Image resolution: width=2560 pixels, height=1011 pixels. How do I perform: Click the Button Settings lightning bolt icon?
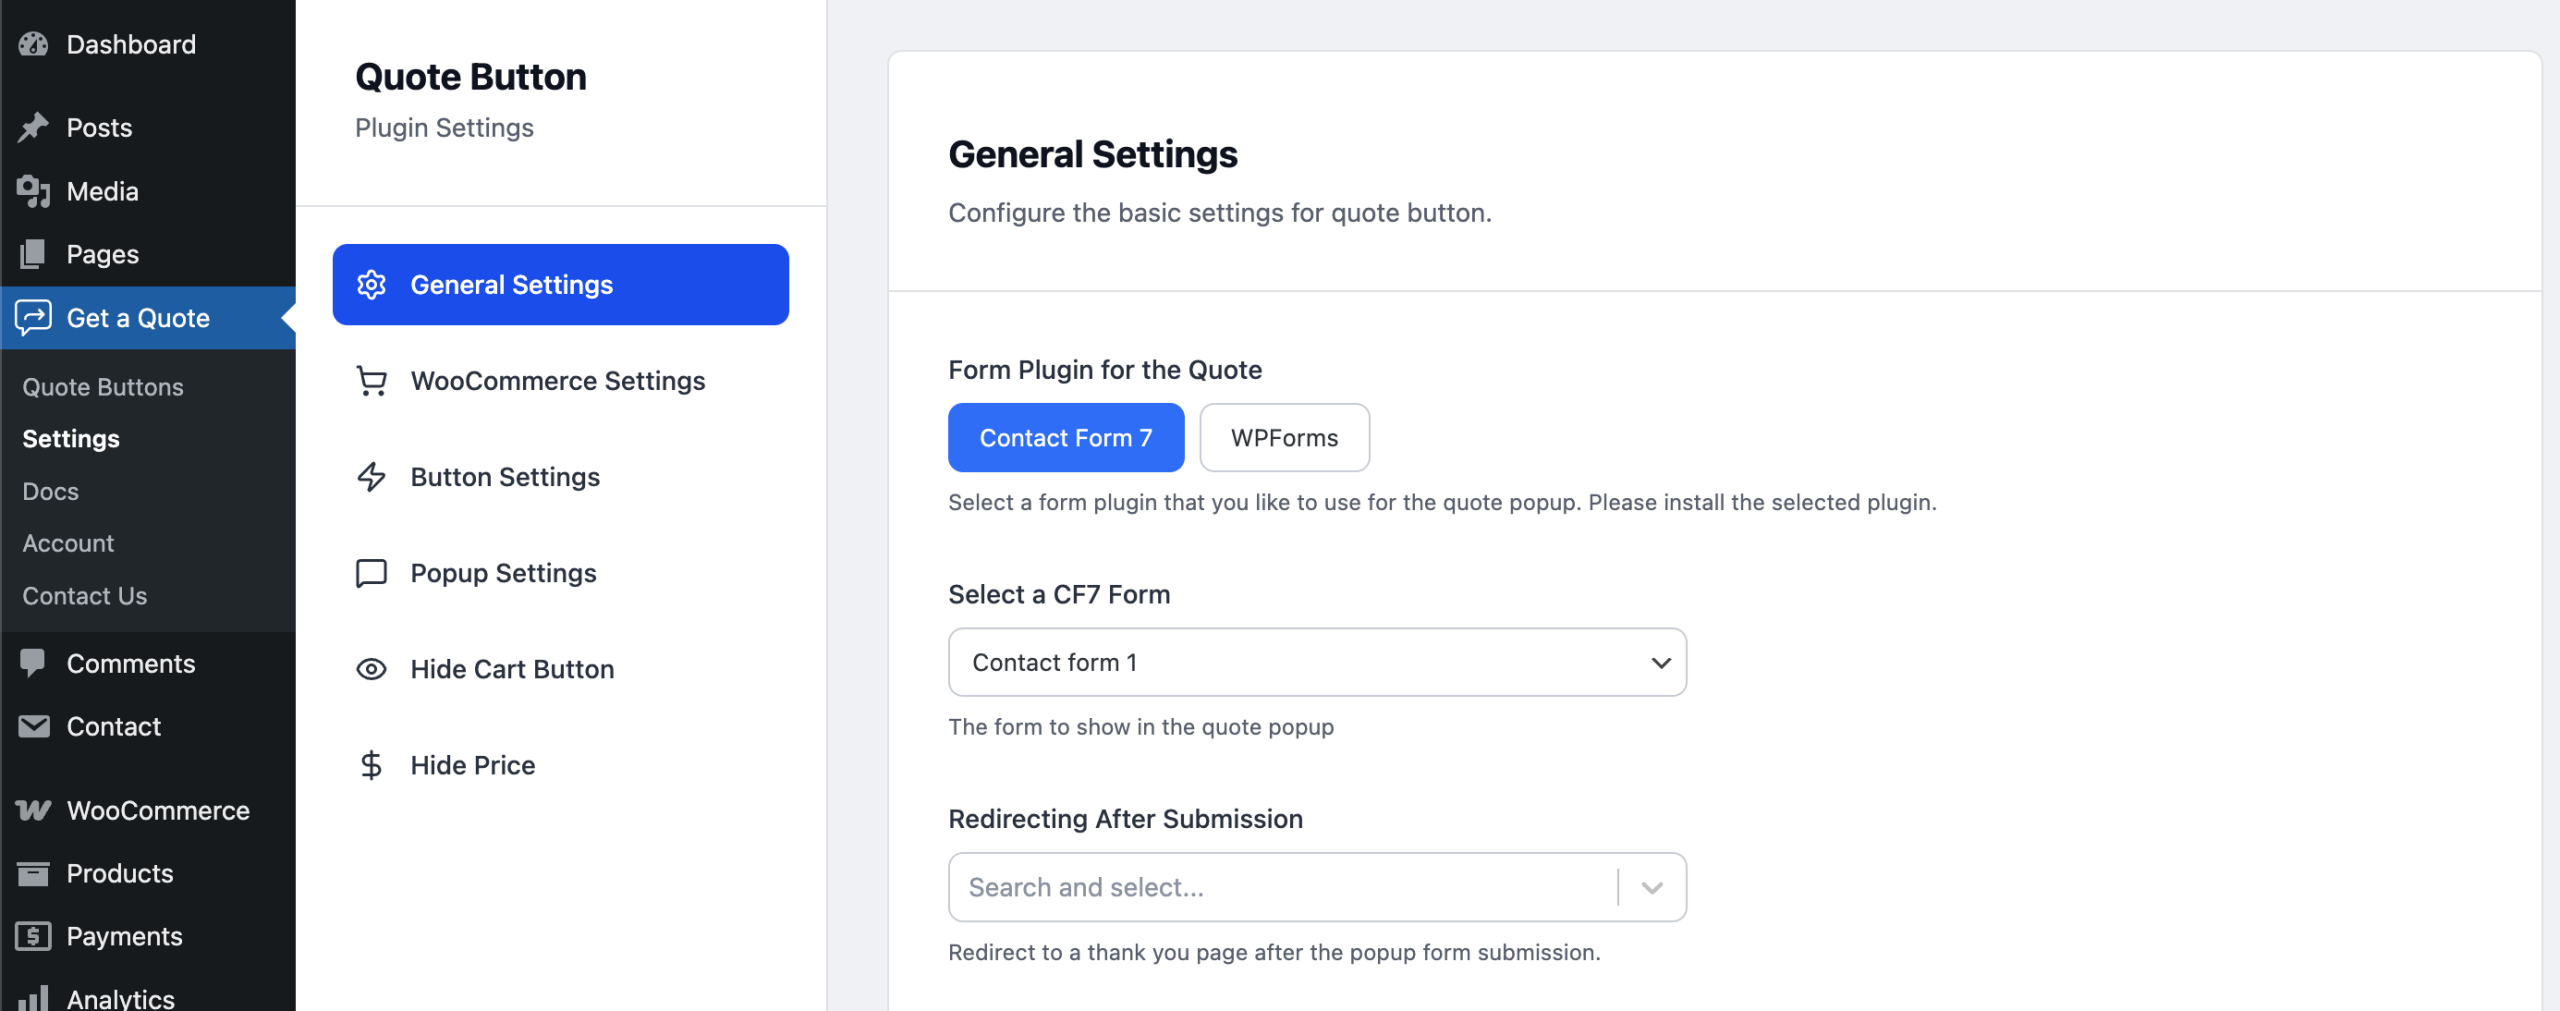[372, 477]
